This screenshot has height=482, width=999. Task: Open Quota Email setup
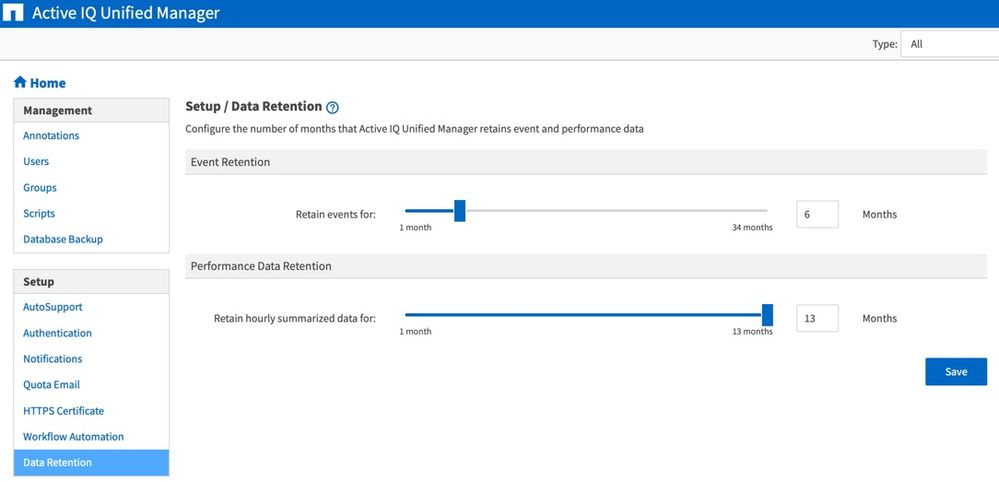click(52, 385)
